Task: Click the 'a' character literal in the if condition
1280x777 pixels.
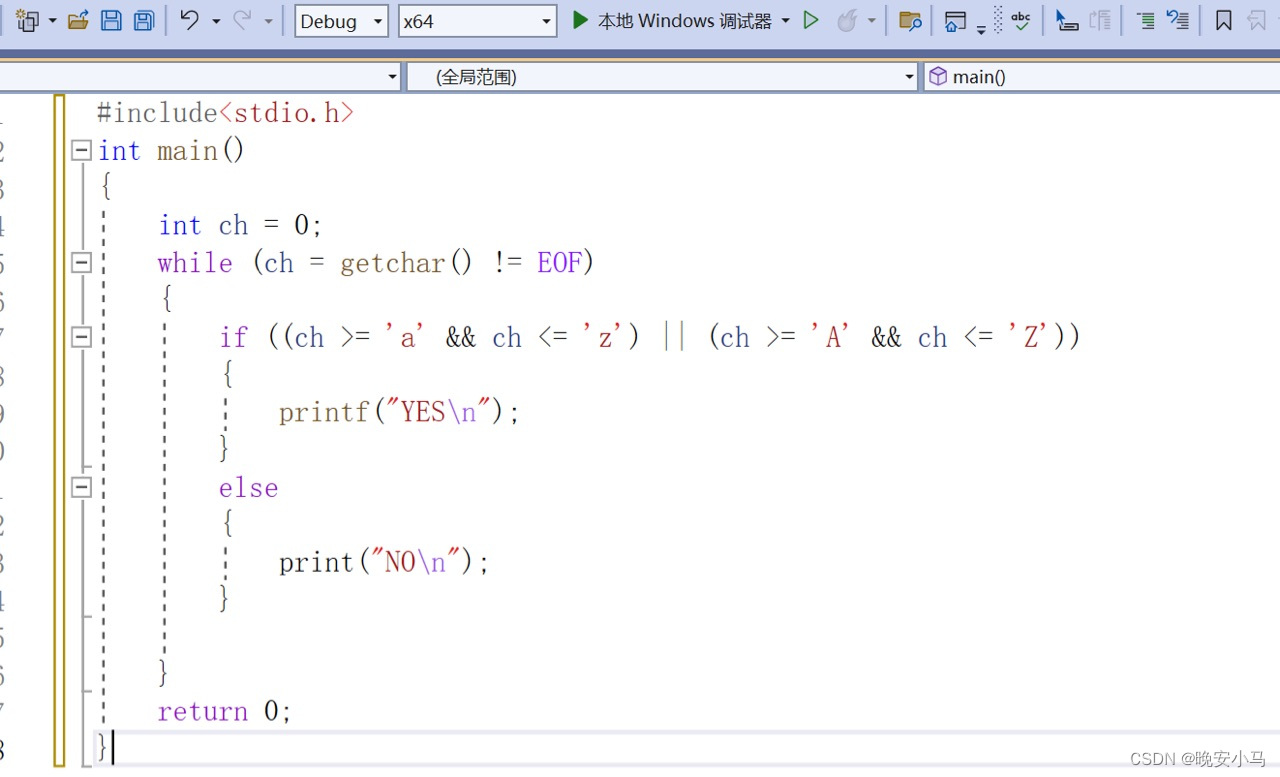Action: click(x=405, y=338)
